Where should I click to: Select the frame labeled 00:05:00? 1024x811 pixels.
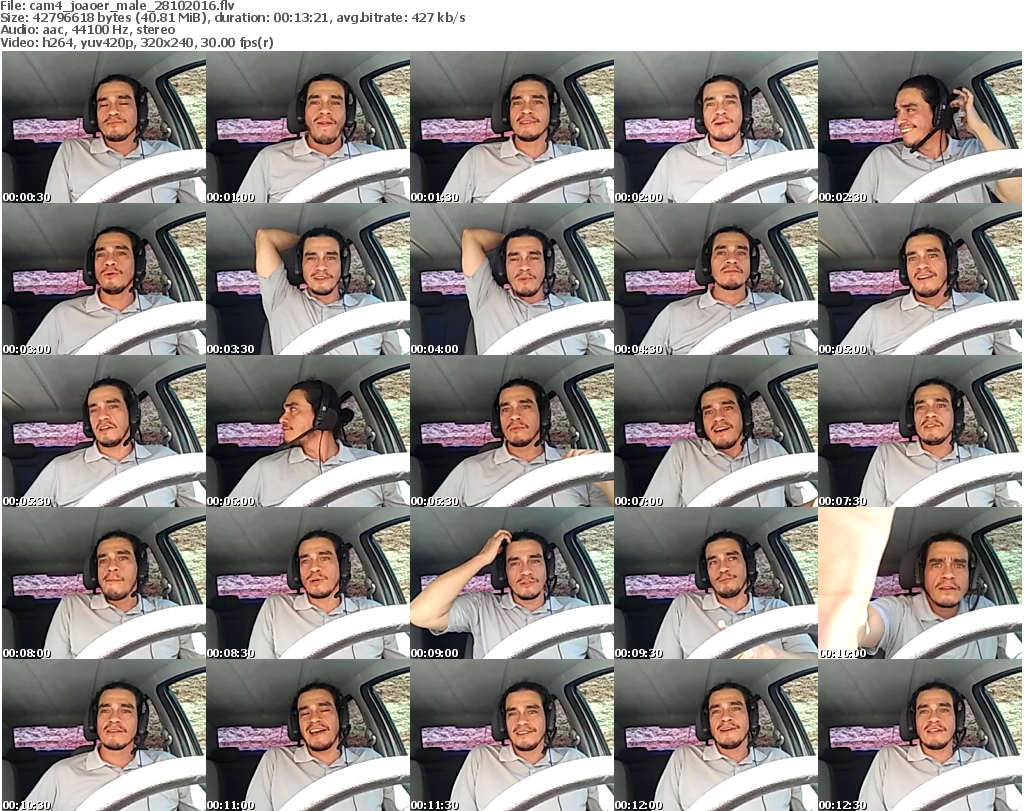(920, 279)
